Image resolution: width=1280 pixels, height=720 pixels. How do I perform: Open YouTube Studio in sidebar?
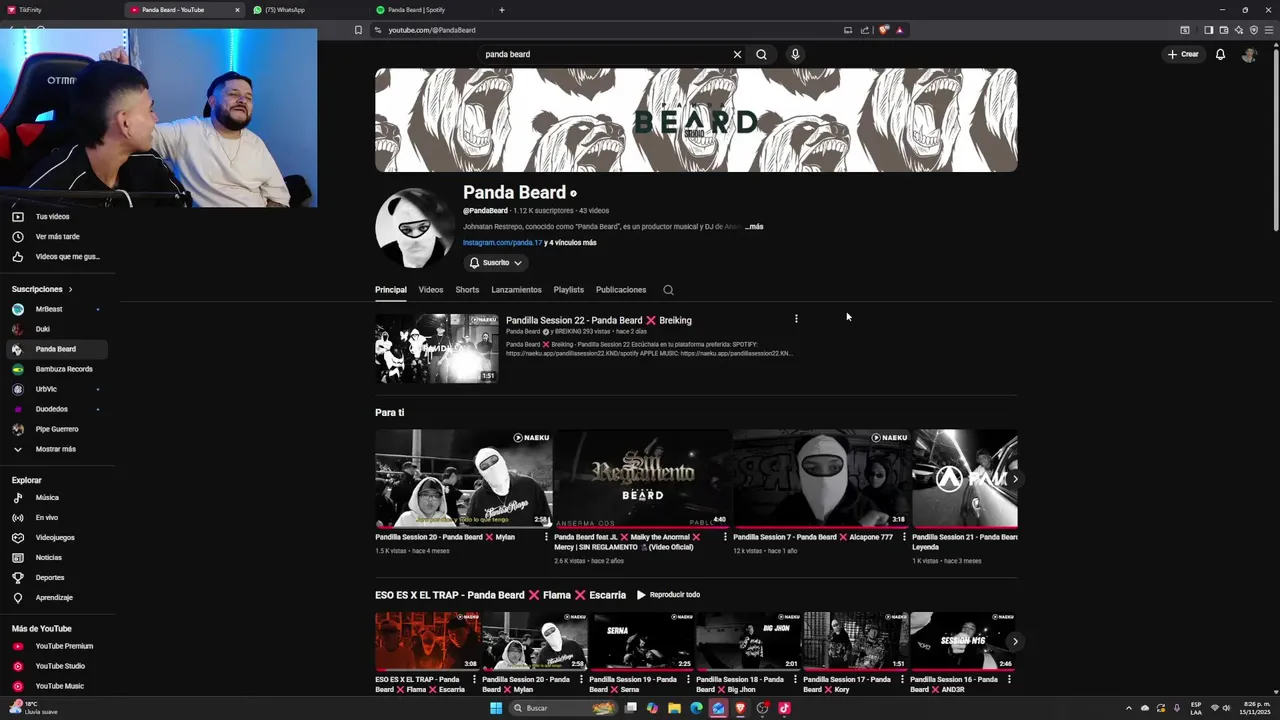coord(57,666)
